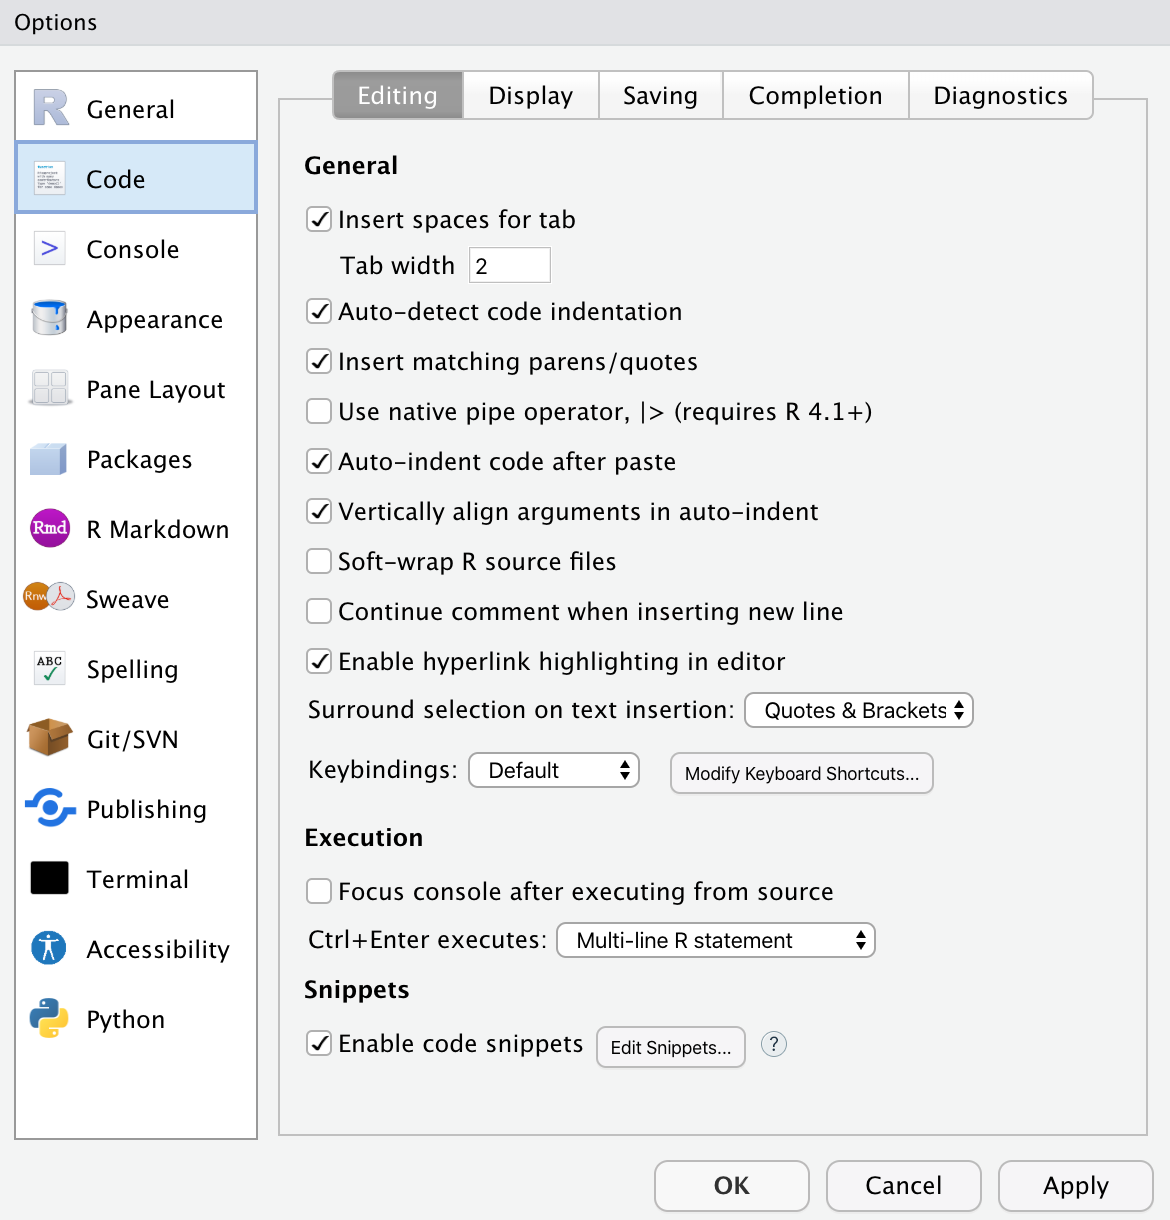The height and width of the screenshot is (1220, 1170).
Task: Open the Packages box icon
Action: tap(49, 459)
